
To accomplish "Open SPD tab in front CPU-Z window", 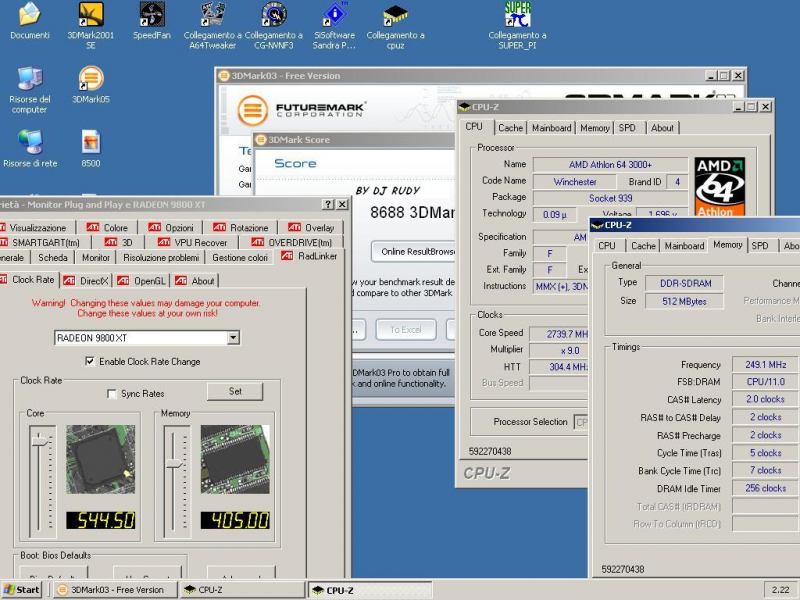I will (x=760, y=246).
